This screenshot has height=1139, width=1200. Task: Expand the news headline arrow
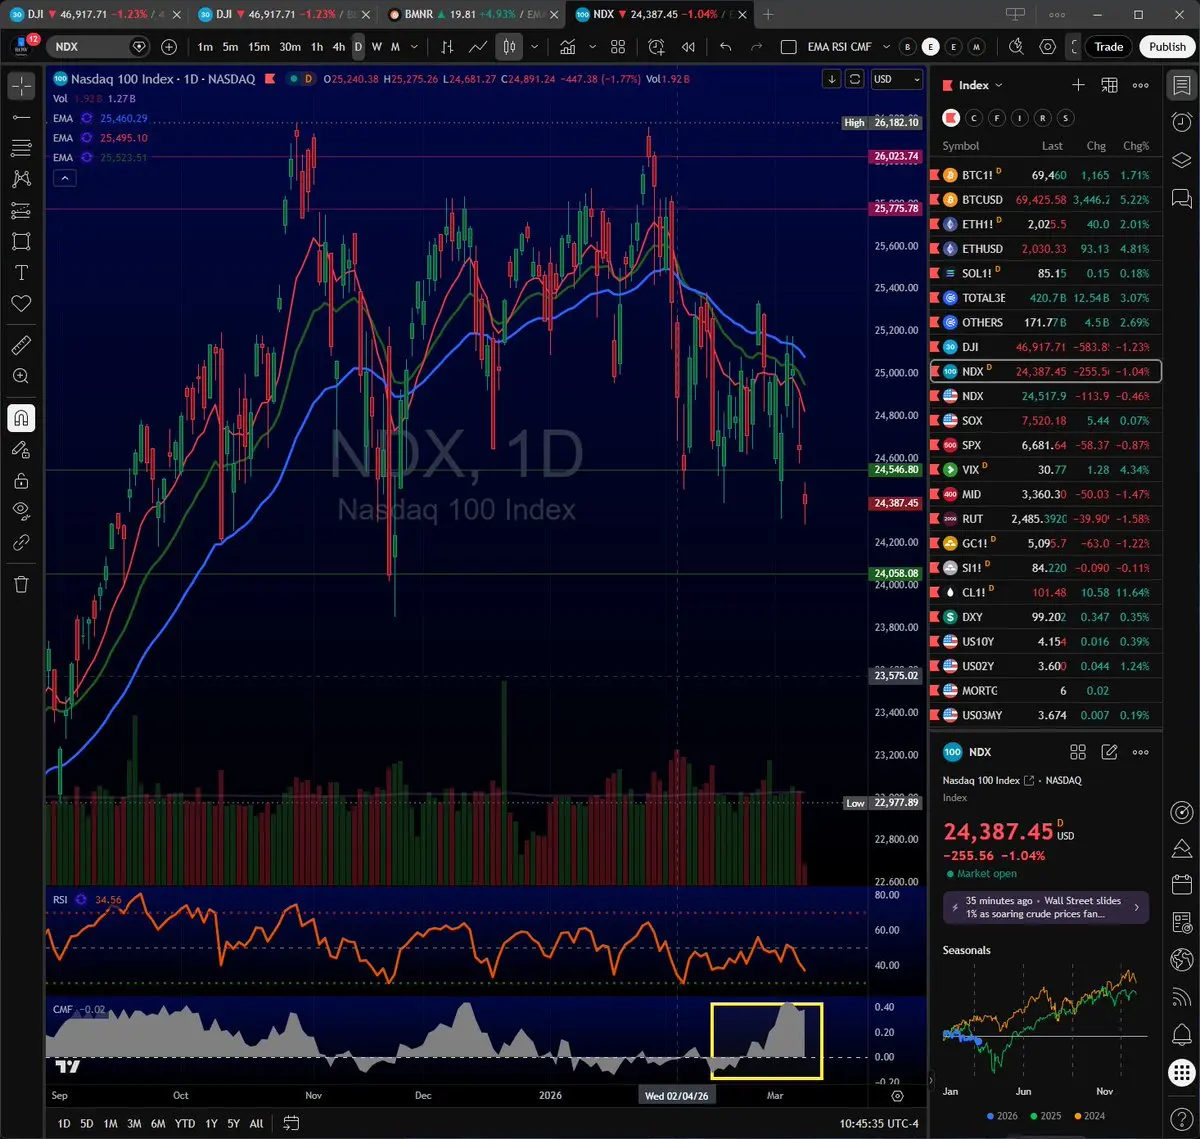pyautogui.click(x=1136, y=908)
